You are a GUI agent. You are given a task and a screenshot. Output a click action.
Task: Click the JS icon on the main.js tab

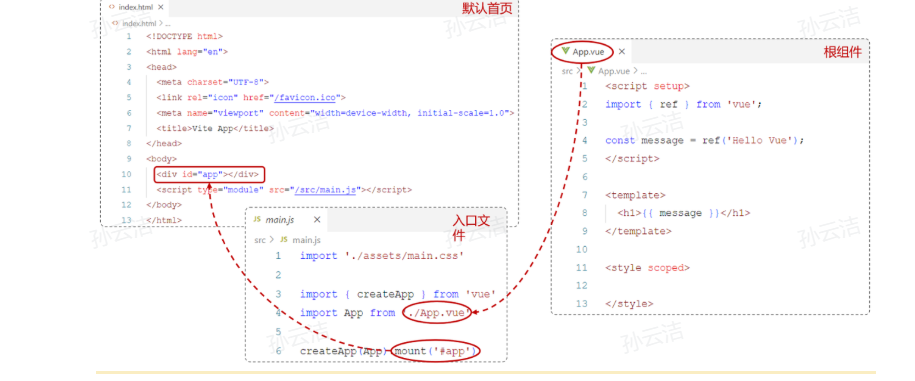257,220
